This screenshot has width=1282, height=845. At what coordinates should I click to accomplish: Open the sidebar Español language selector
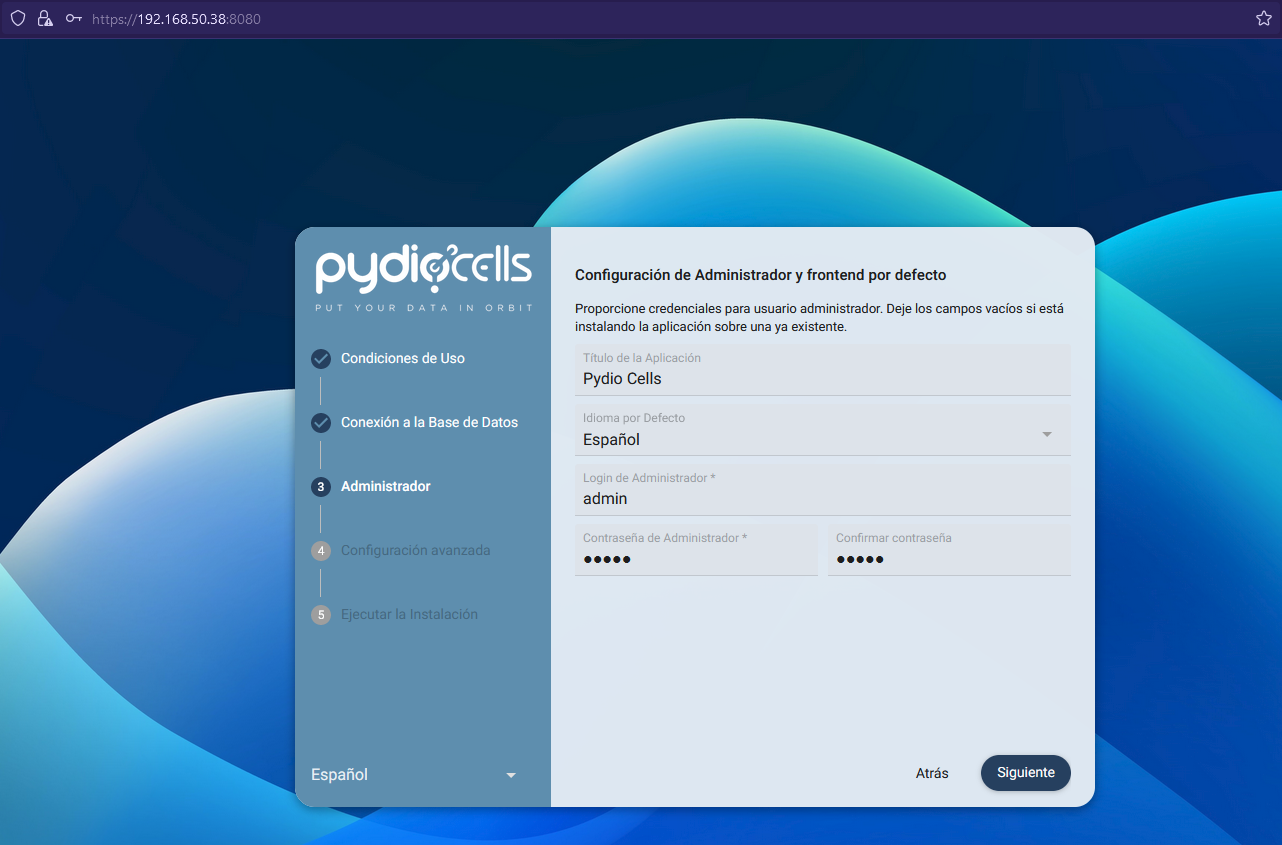(414, 775)
